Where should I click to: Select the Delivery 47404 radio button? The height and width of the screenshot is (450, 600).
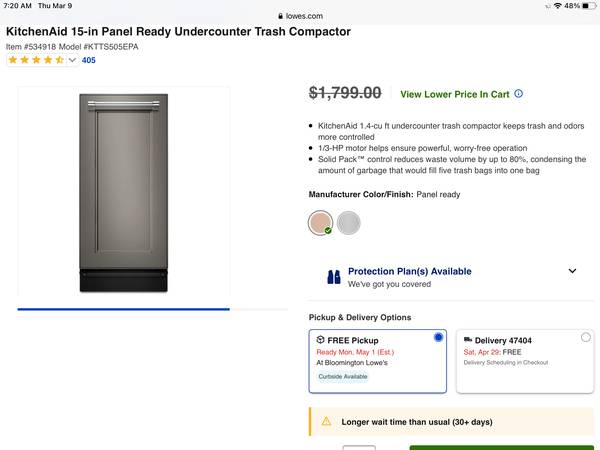[585, 338]
